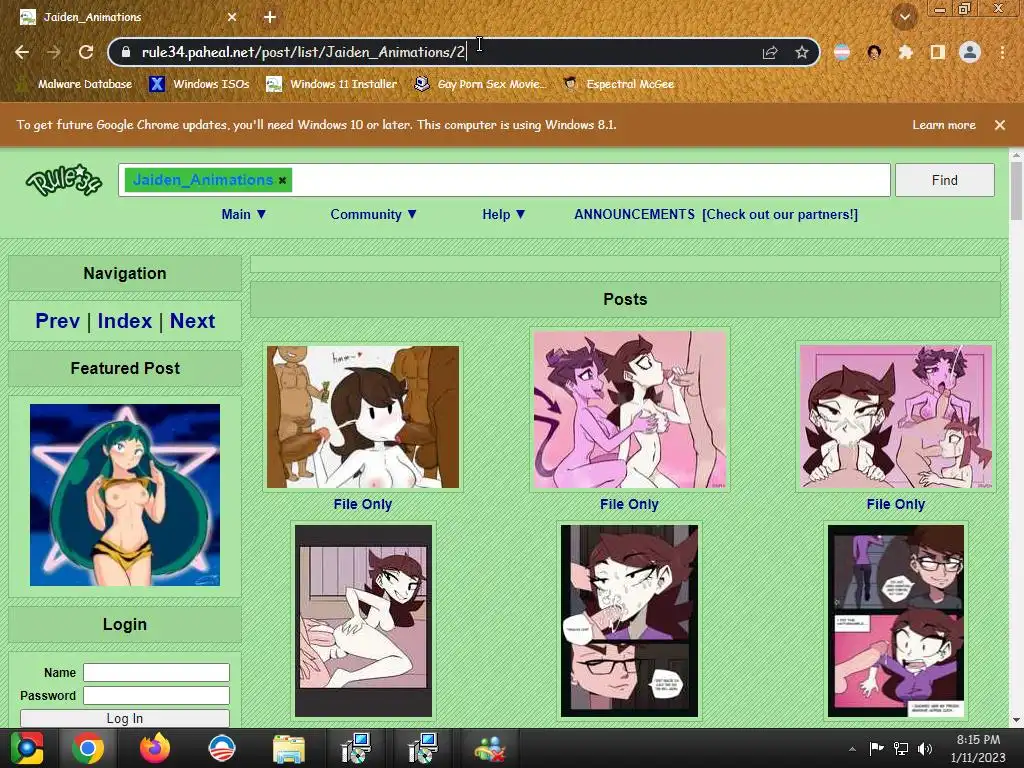Open a new browser tab
The image size is (1024, 768).
click(x=270, y=18)
